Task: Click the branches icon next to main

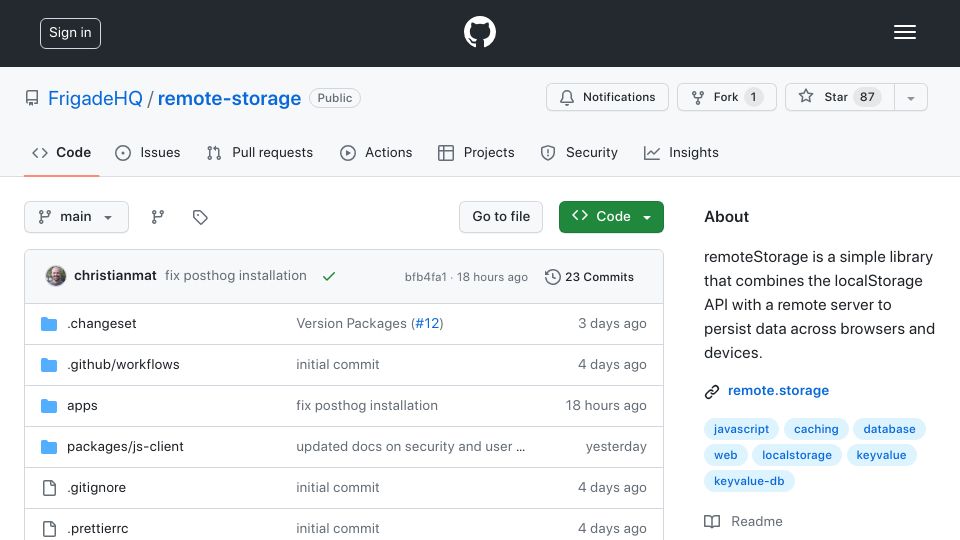Action: (158, 217)
